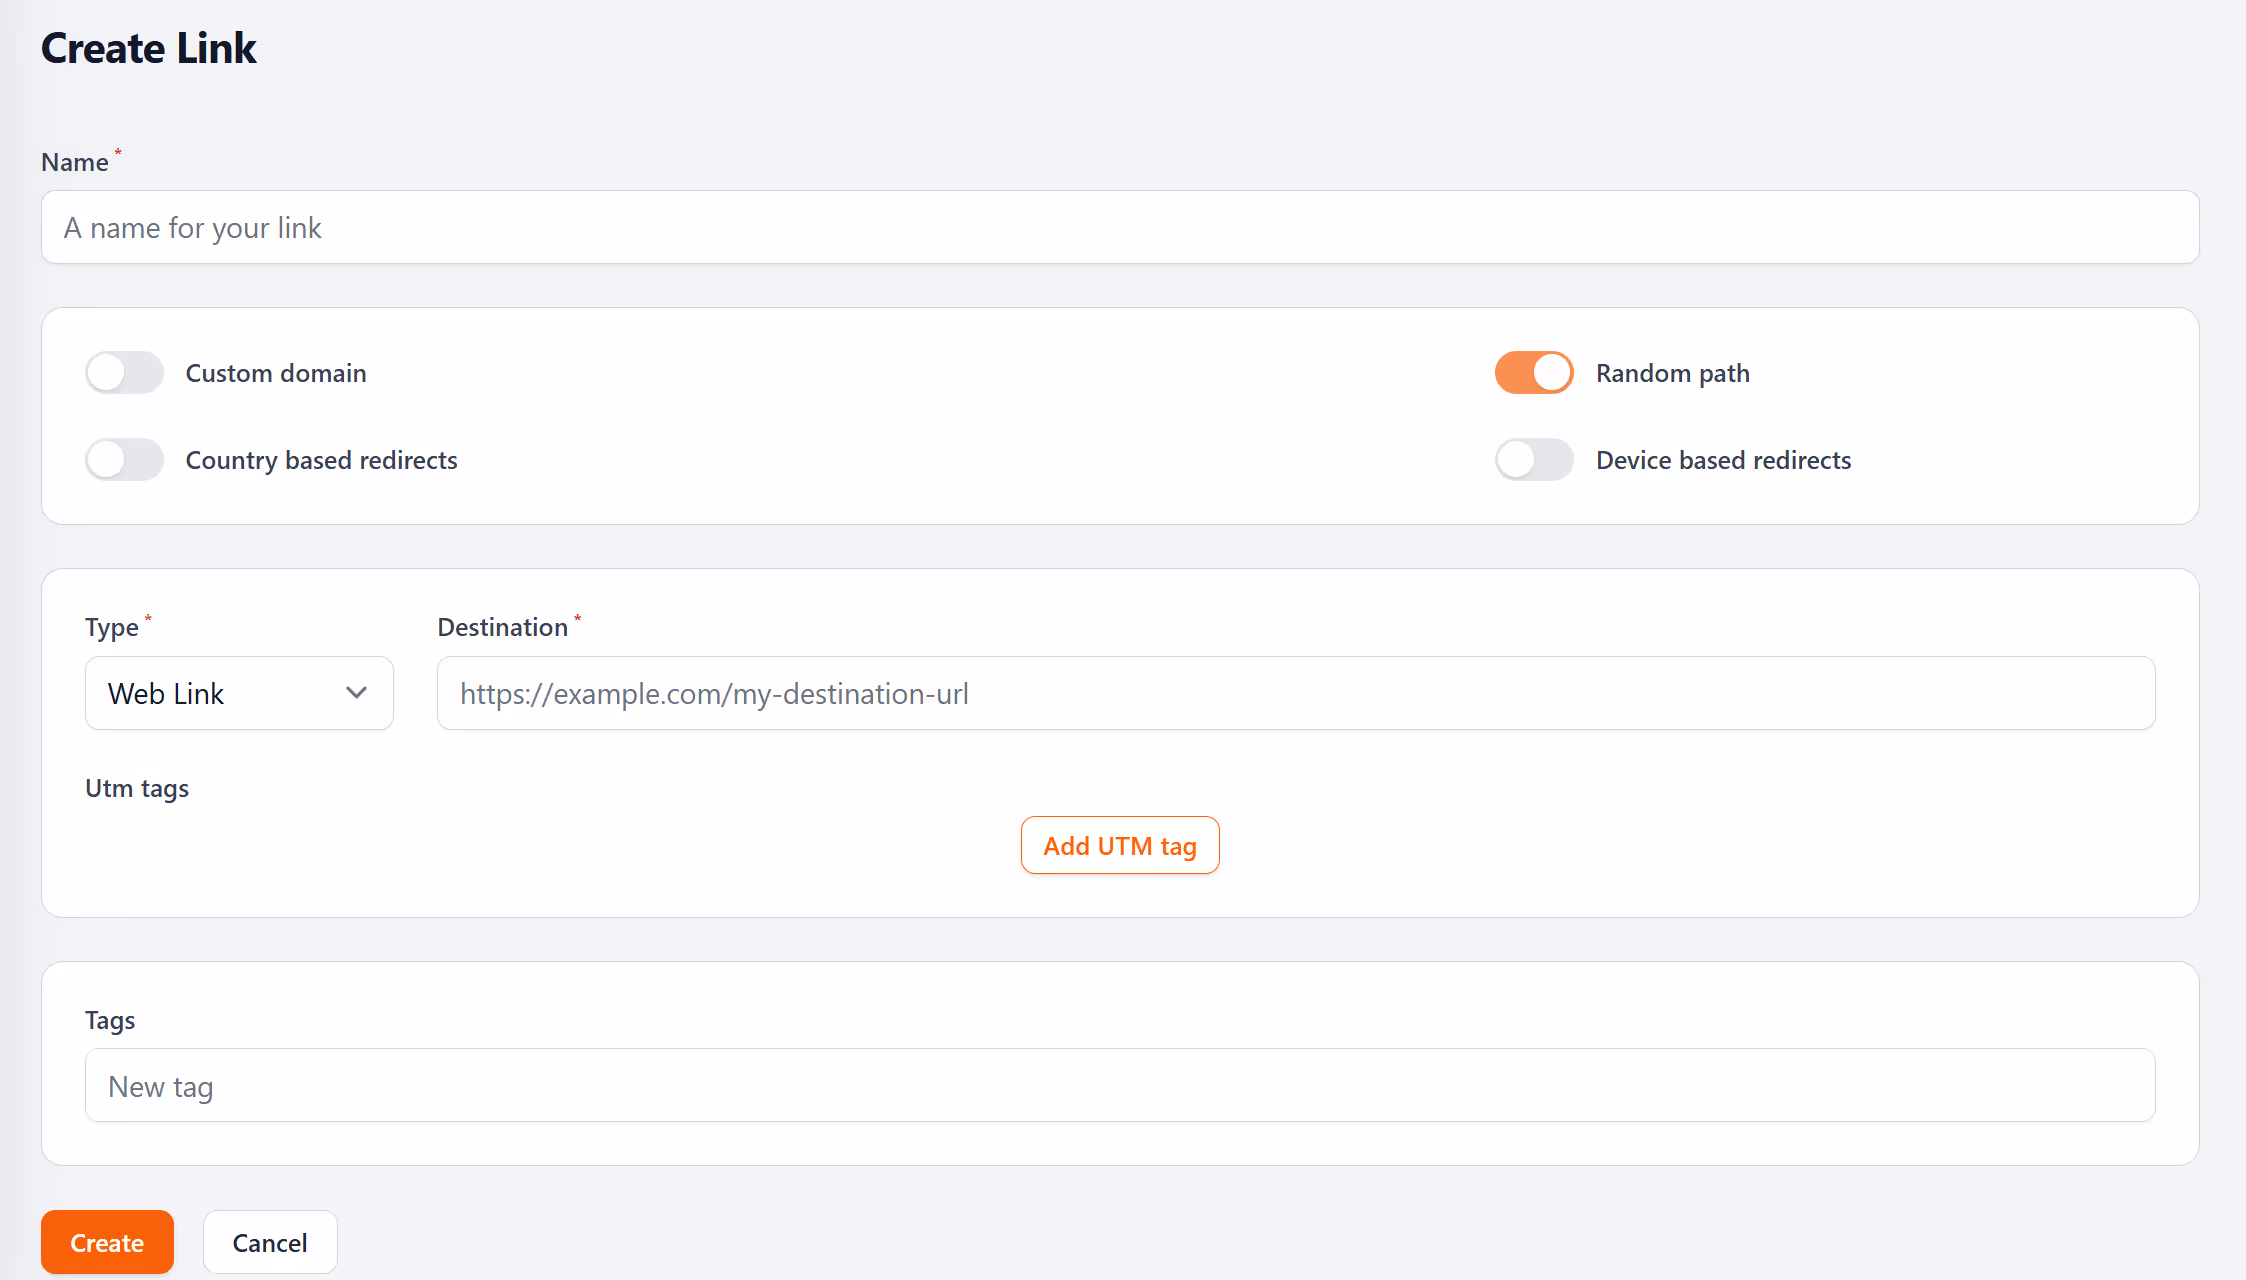Cancel creating the link
This screenshot has height=1280, width=2246.
click(269, 1242)
